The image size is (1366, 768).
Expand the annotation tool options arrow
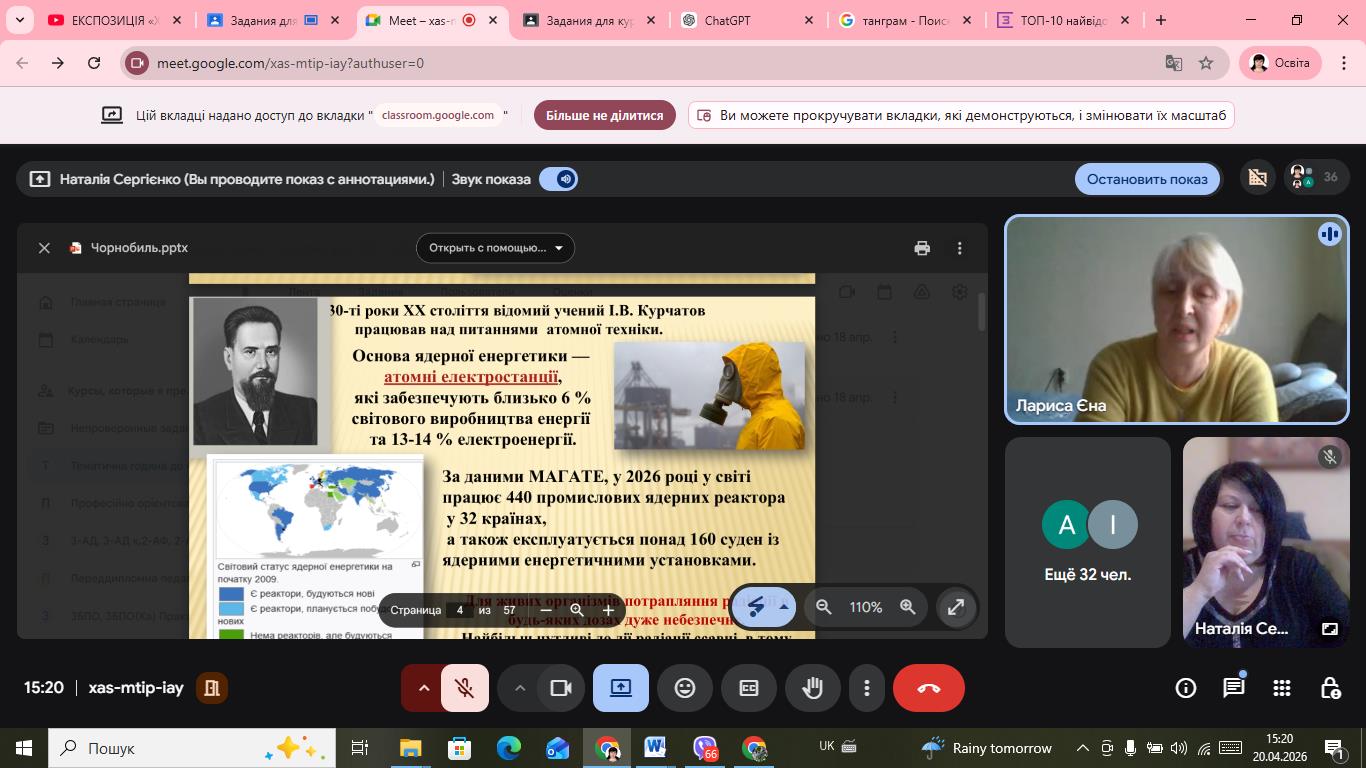point(784,607)
